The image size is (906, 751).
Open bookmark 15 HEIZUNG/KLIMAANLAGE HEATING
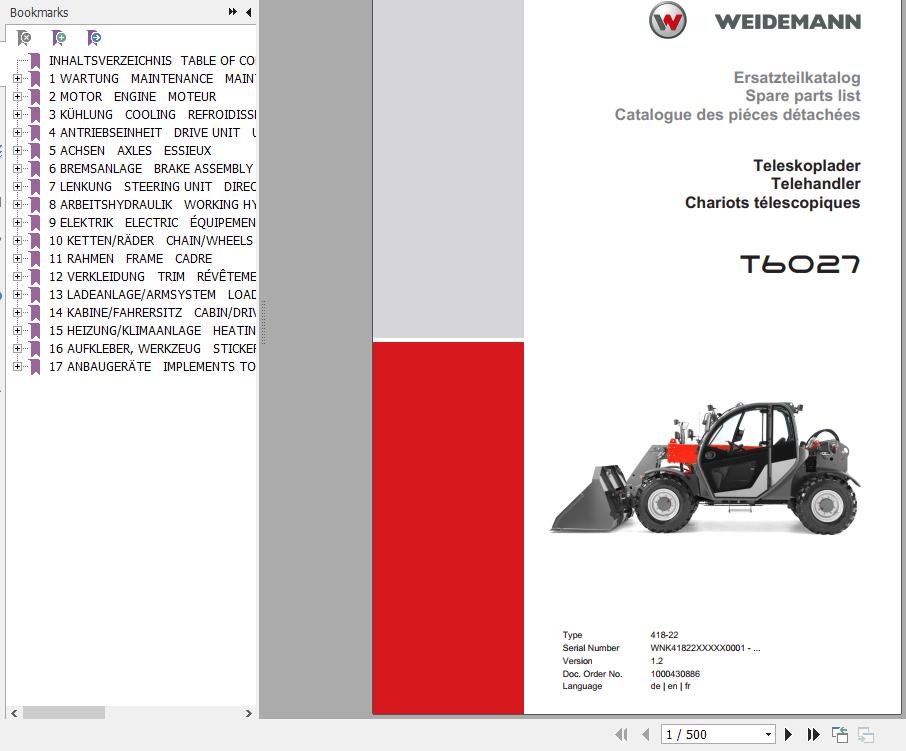coord(153,330)
